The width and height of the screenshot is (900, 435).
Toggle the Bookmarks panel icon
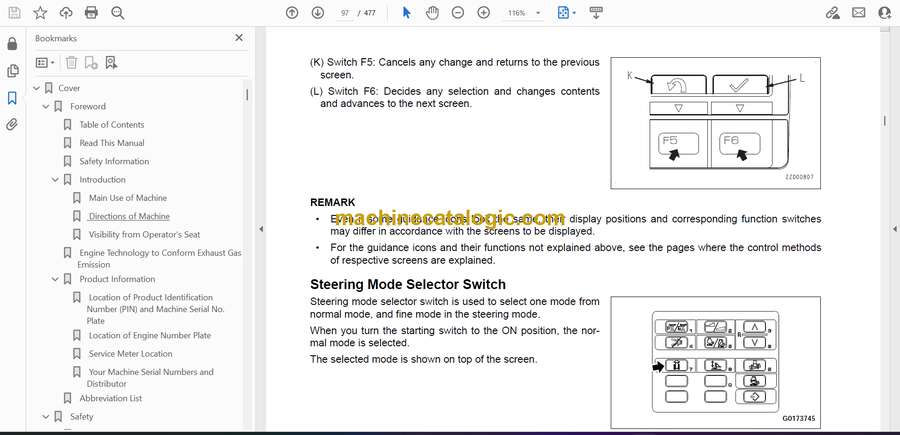(x=12, y=98)
